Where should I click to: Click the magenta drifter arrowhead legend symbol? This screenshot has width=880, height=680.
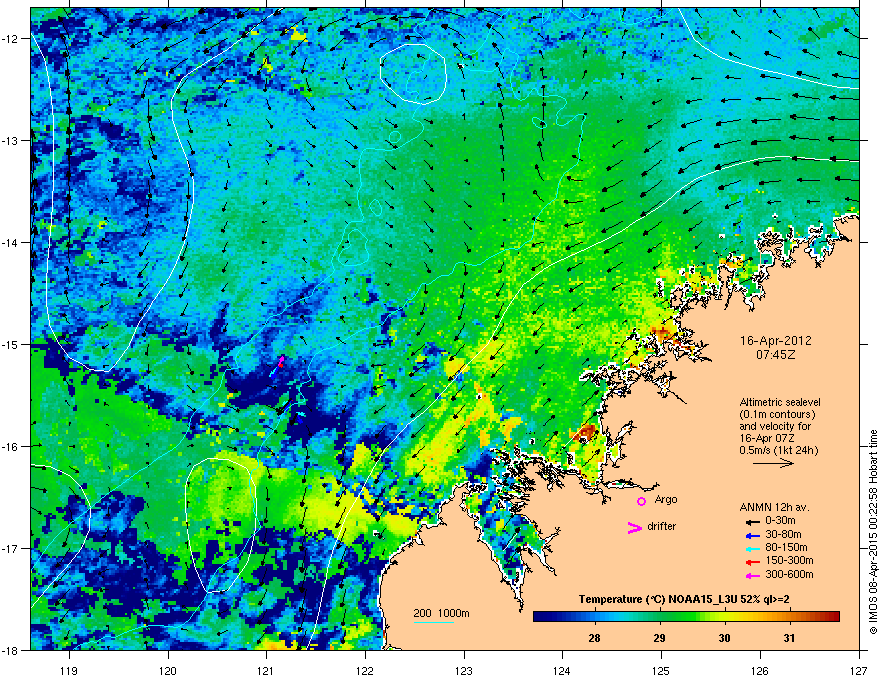pyautogui.click(x=635, y=527)
